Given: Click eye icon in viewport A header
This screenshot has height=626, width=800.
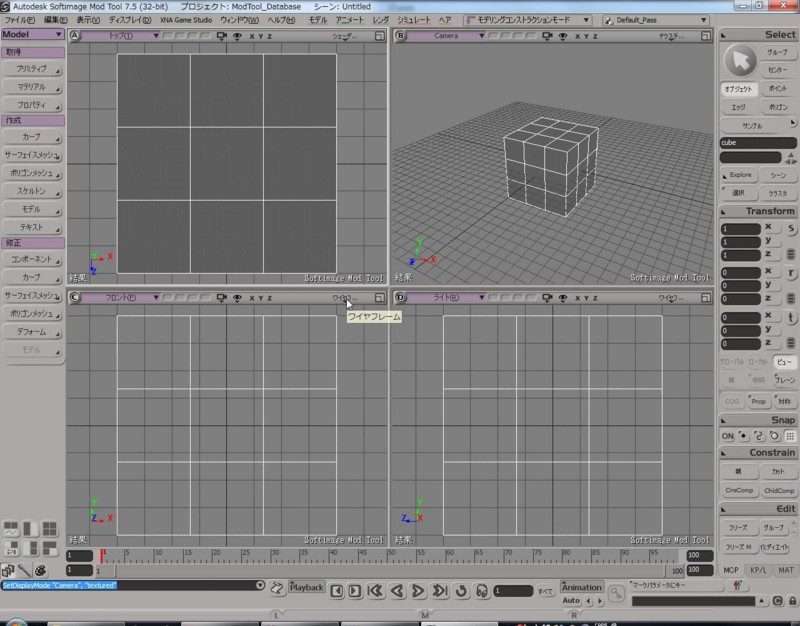Looking at the screenshot, I should pyautogui.click(x=237, y=36).
